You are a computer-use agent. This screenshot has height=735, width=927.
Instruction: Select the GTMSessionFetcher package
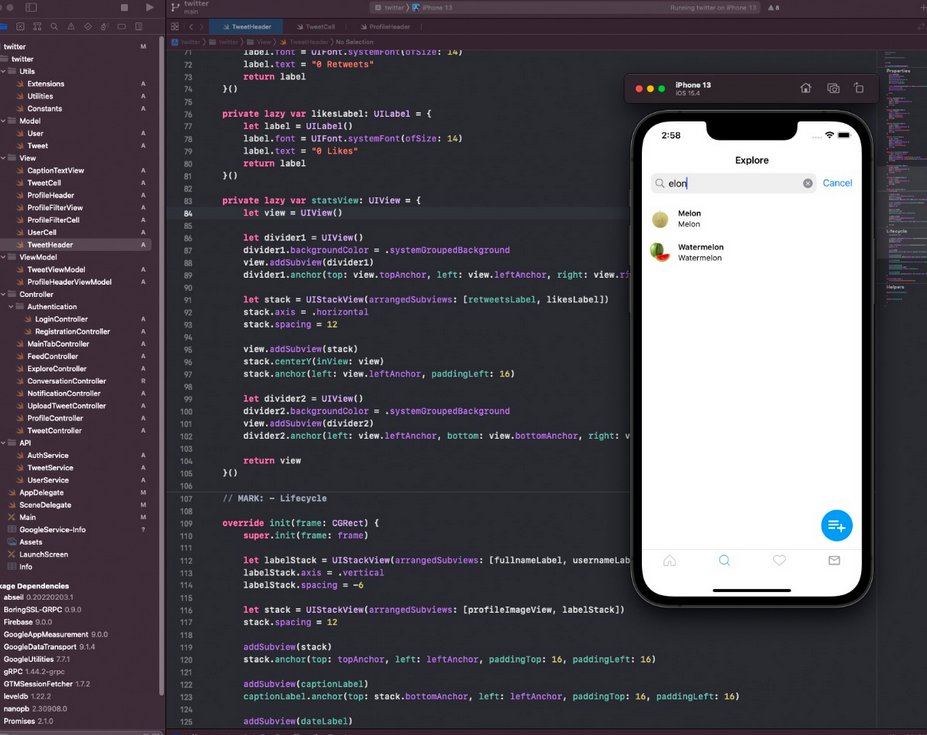47,684
